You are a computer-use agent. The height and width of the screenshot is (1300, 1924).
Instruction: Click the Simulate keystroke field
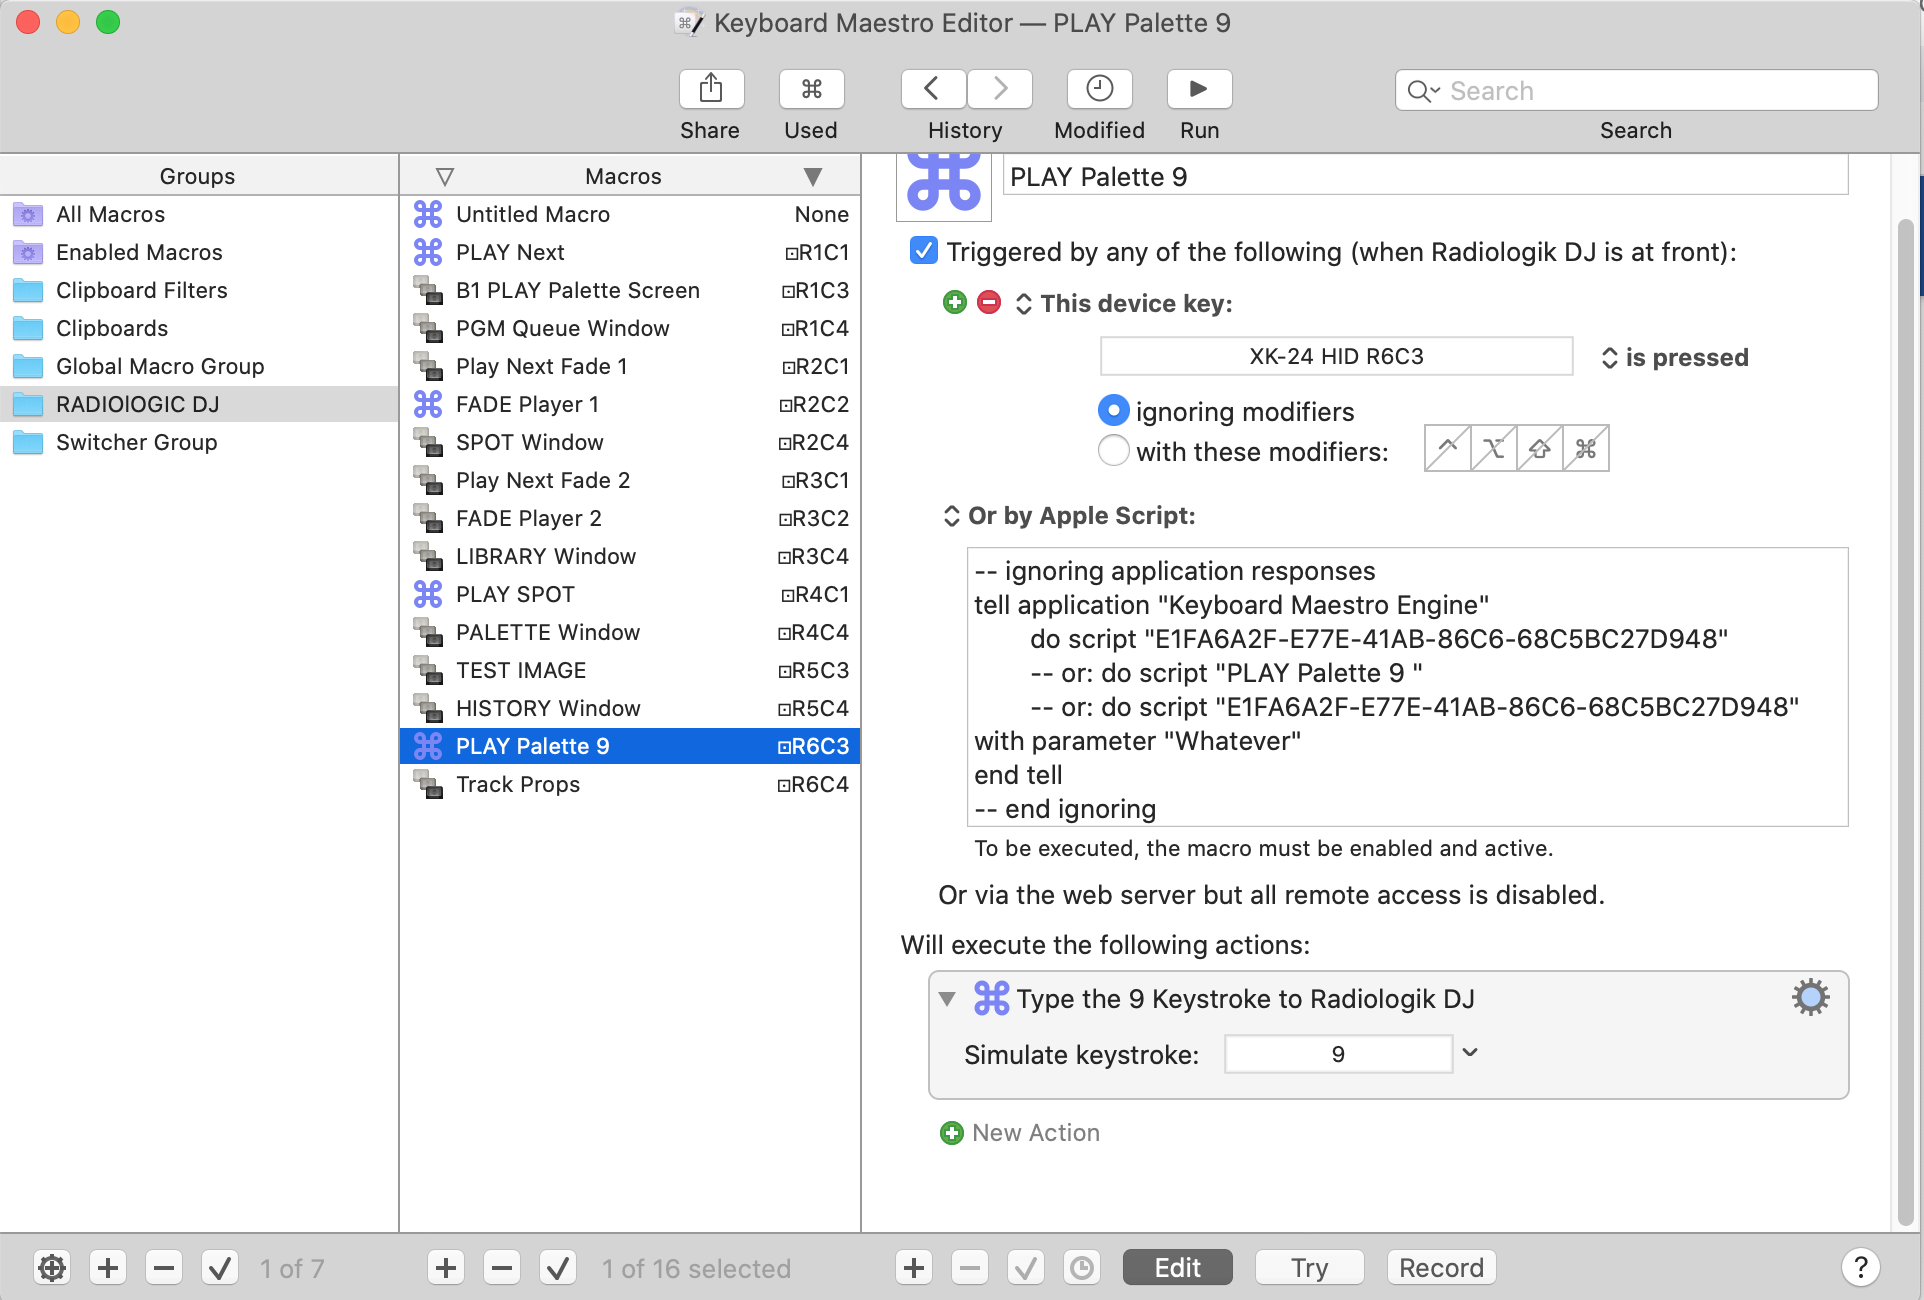pos(1338,1054)
